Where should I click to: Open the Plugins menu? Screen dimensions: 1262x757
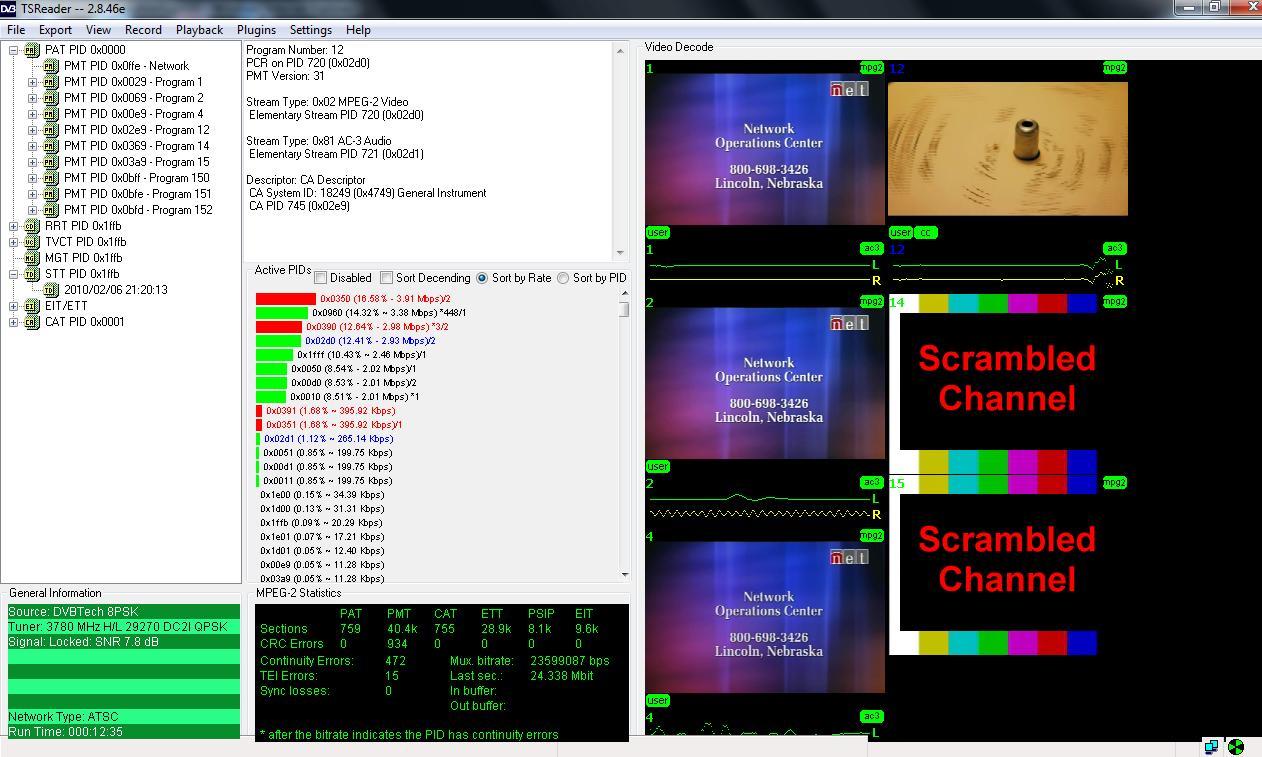coord(256,30)
